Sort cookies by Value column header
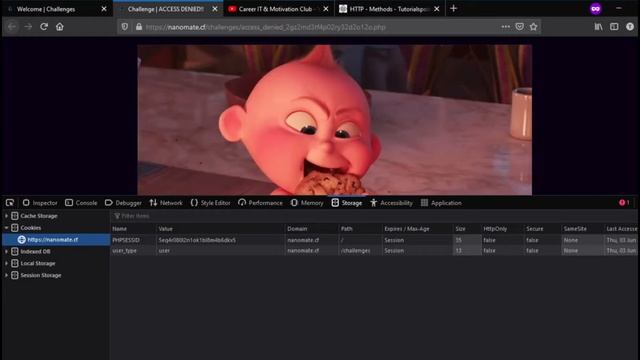The image size is (640, 360). click(220, 229)
